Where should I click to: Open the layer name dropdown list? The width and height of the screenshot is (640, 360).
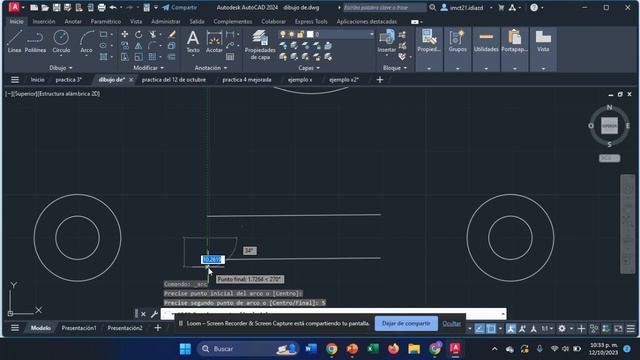pyautogui.click(x=371, y=35)
